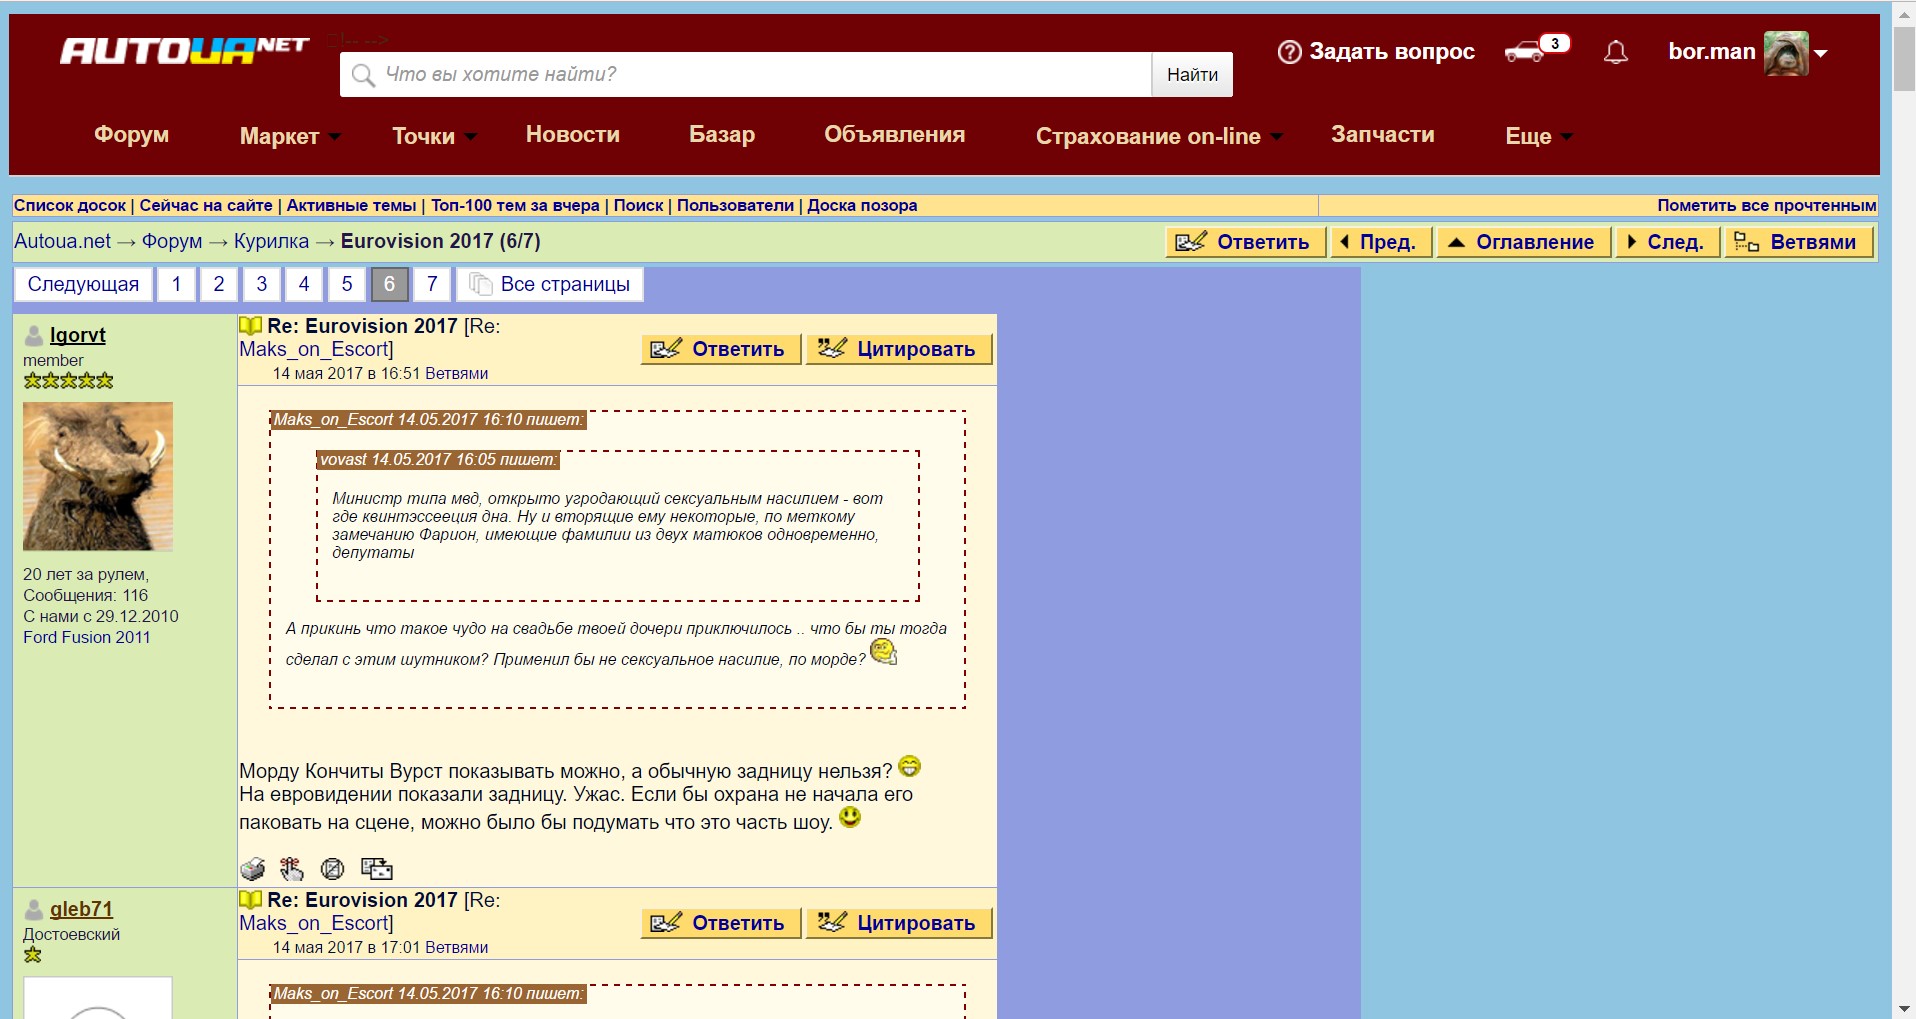Open the car icon with badge 3

[1527, 51]
